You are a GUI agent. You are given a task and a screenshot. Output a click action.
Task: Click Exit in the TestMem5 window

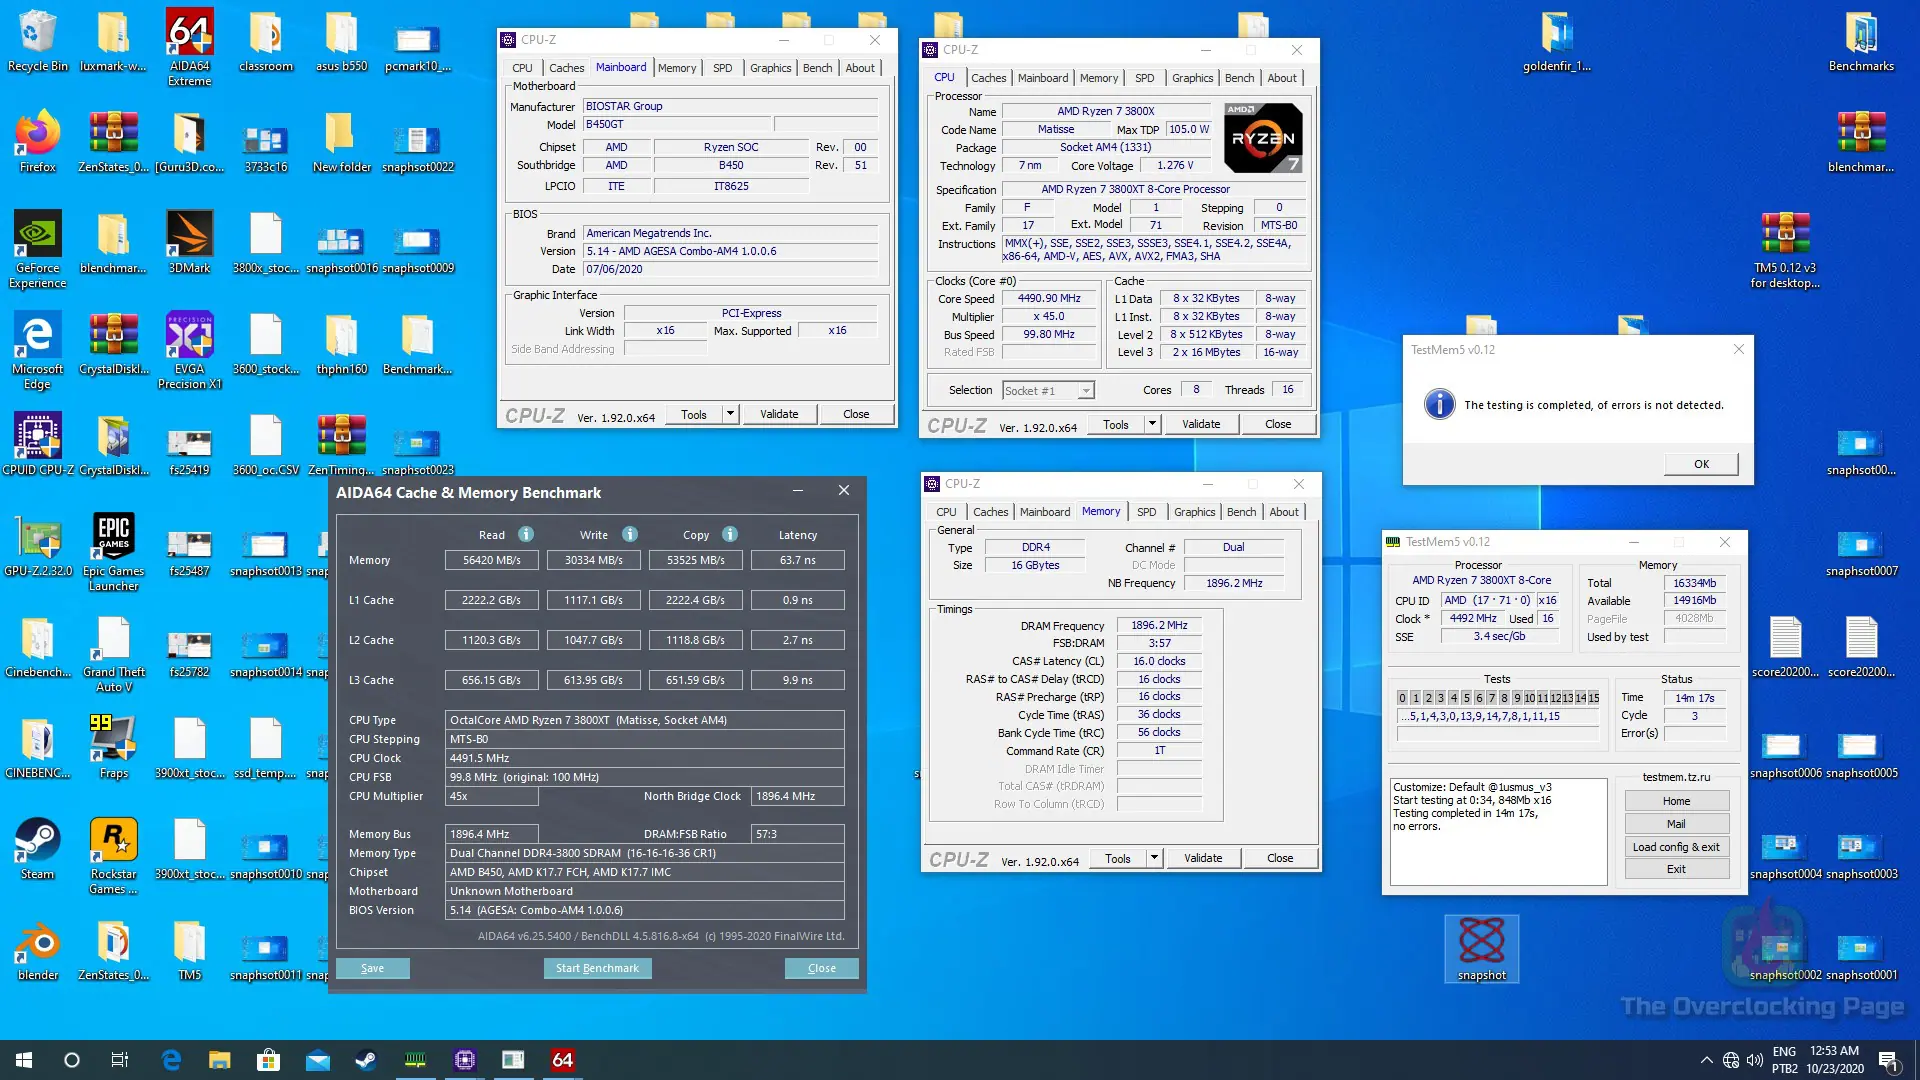1676,869
